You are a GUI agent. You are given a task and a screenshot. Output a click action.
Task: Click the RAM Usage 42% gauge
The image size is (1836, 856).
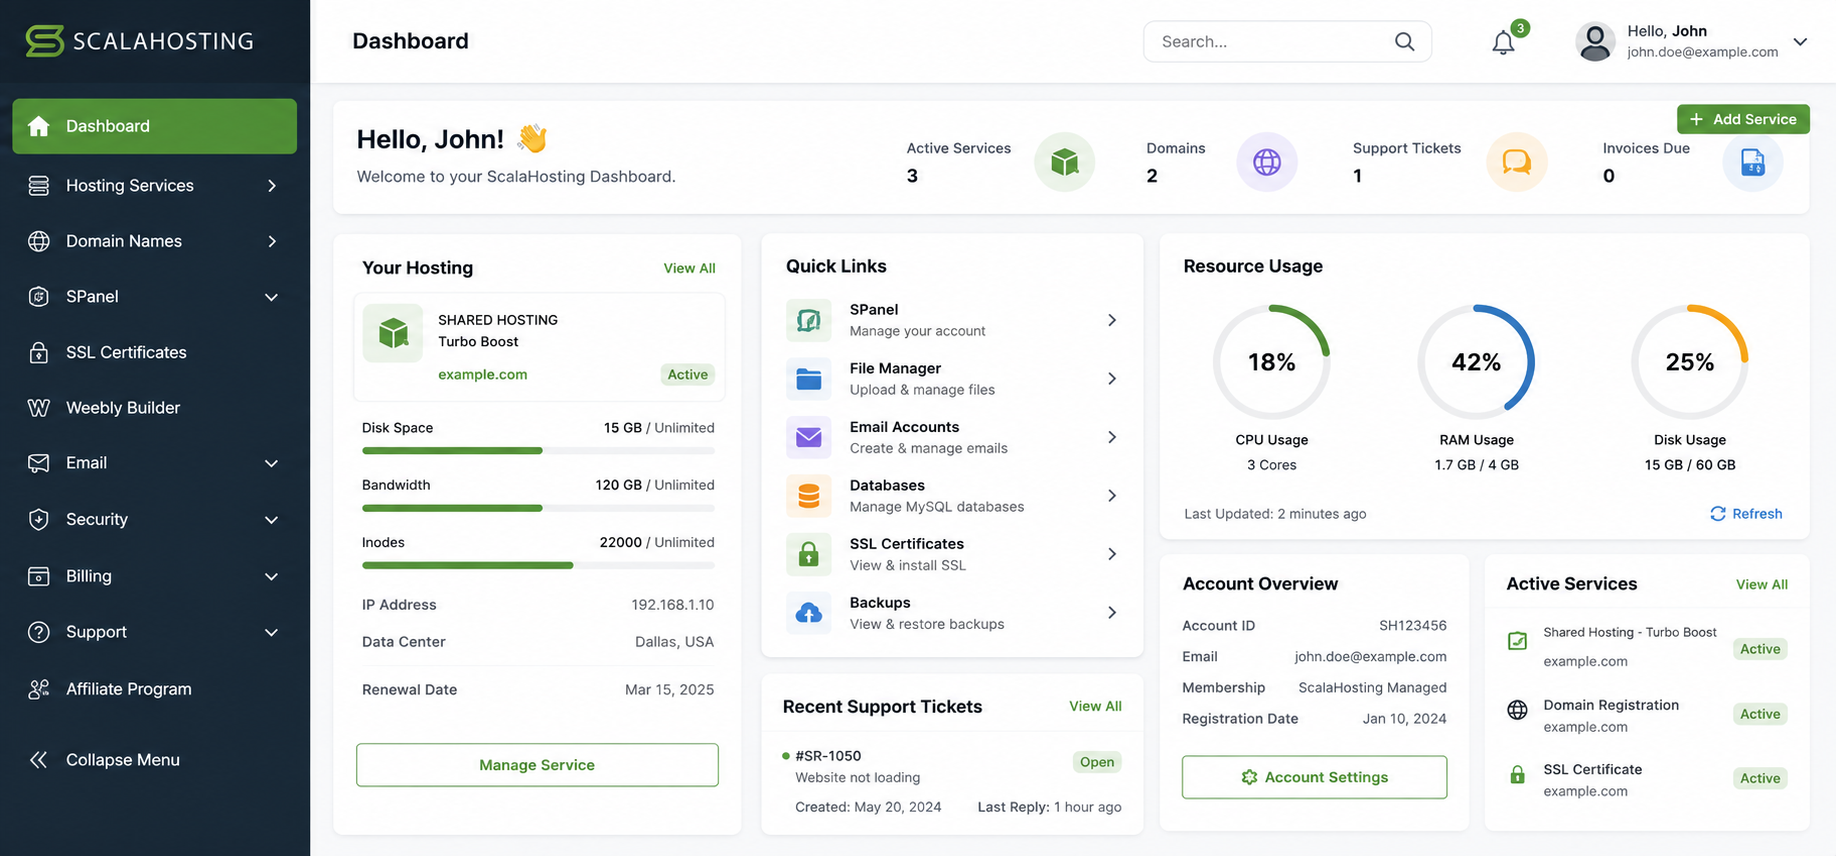1476,362
